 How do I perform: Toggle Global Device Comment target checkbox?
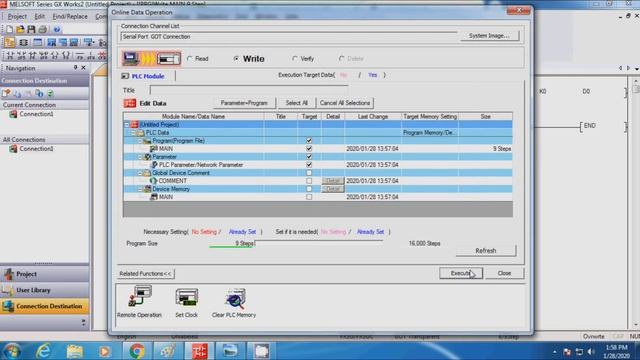[x=309, y=173]
